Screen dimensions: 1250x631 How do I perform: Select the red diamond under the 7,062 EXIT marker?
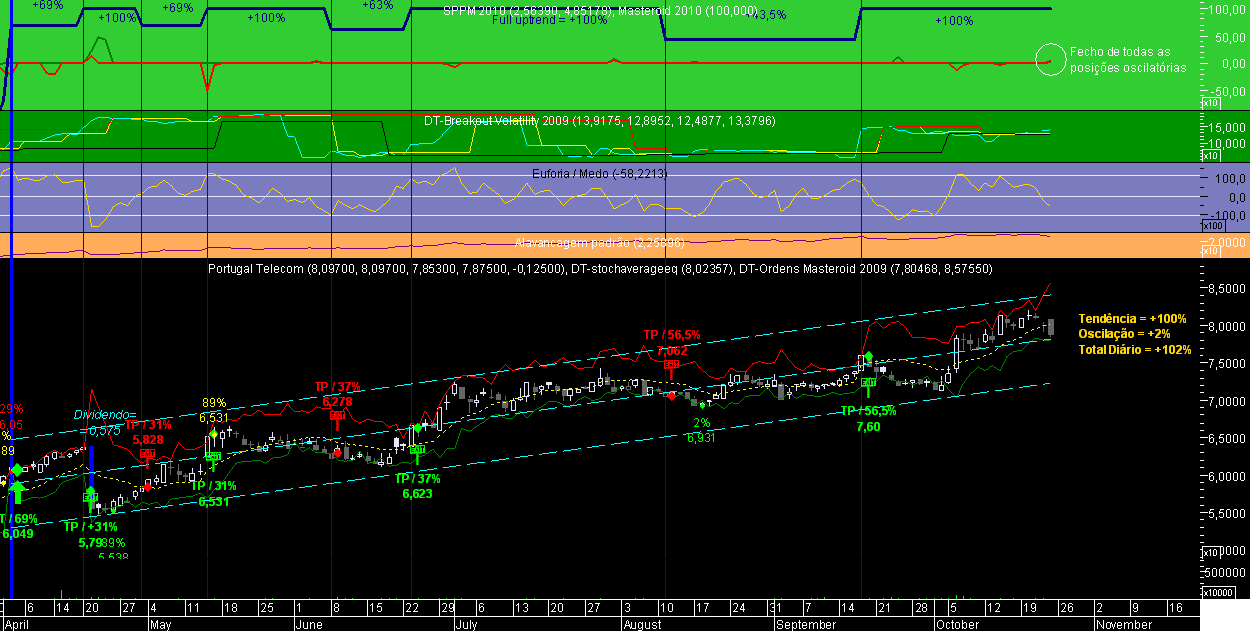[x=672, y=396]
